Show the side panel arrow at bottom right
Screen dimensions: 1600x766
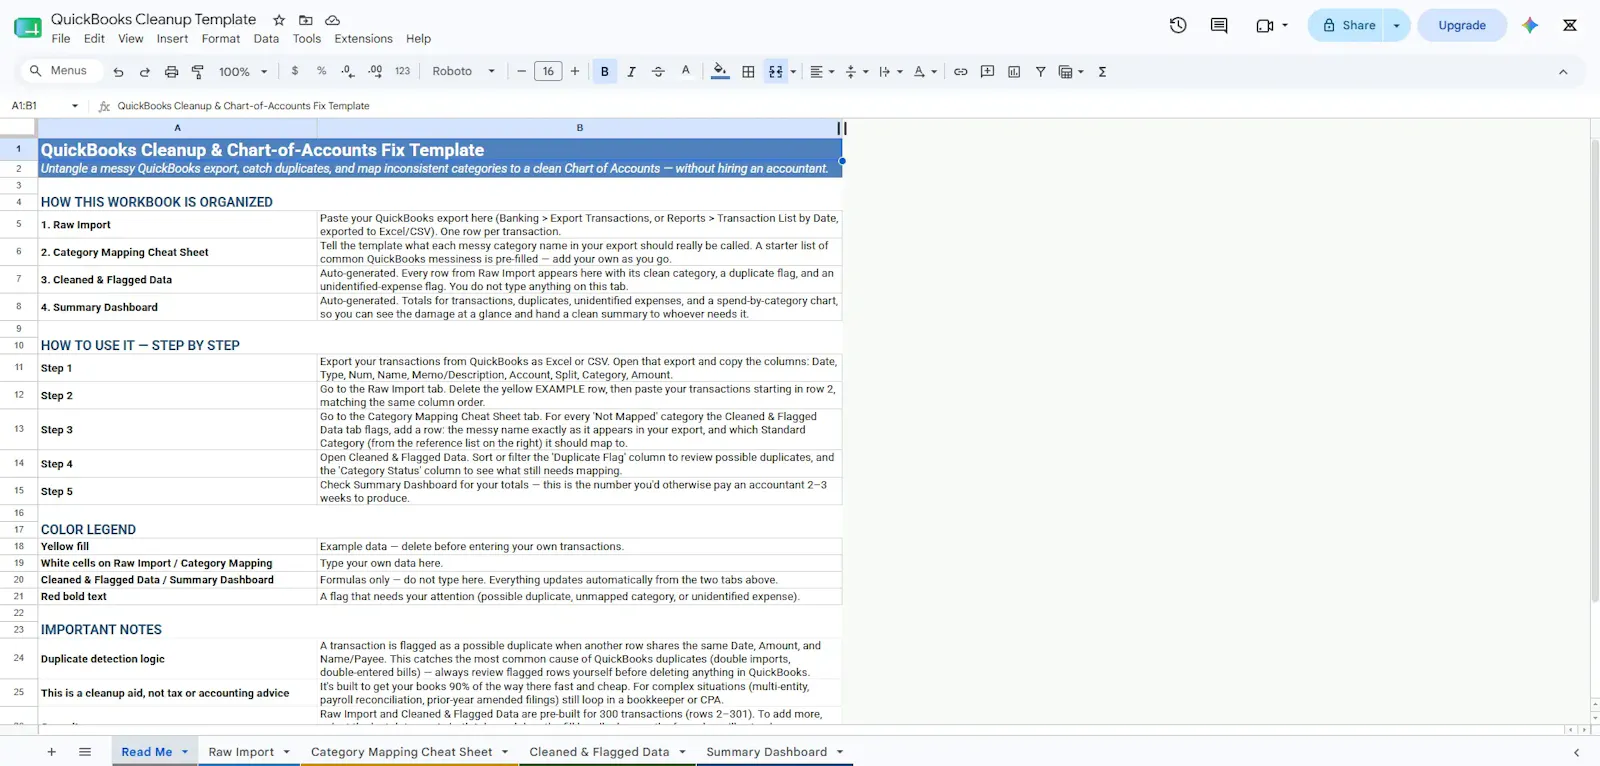coord(1576,752)
